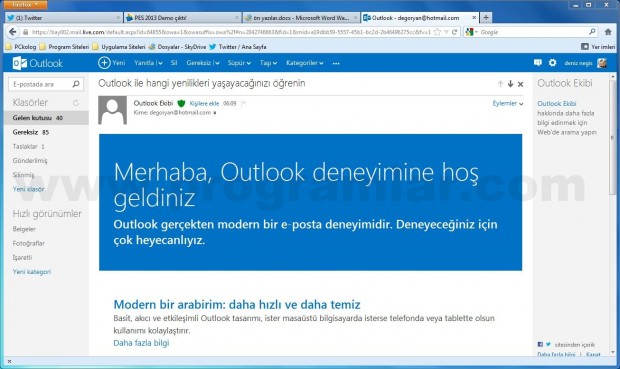Show Belgeler quick view
Viewport: 620px width, 369px height.
(24, 229)
